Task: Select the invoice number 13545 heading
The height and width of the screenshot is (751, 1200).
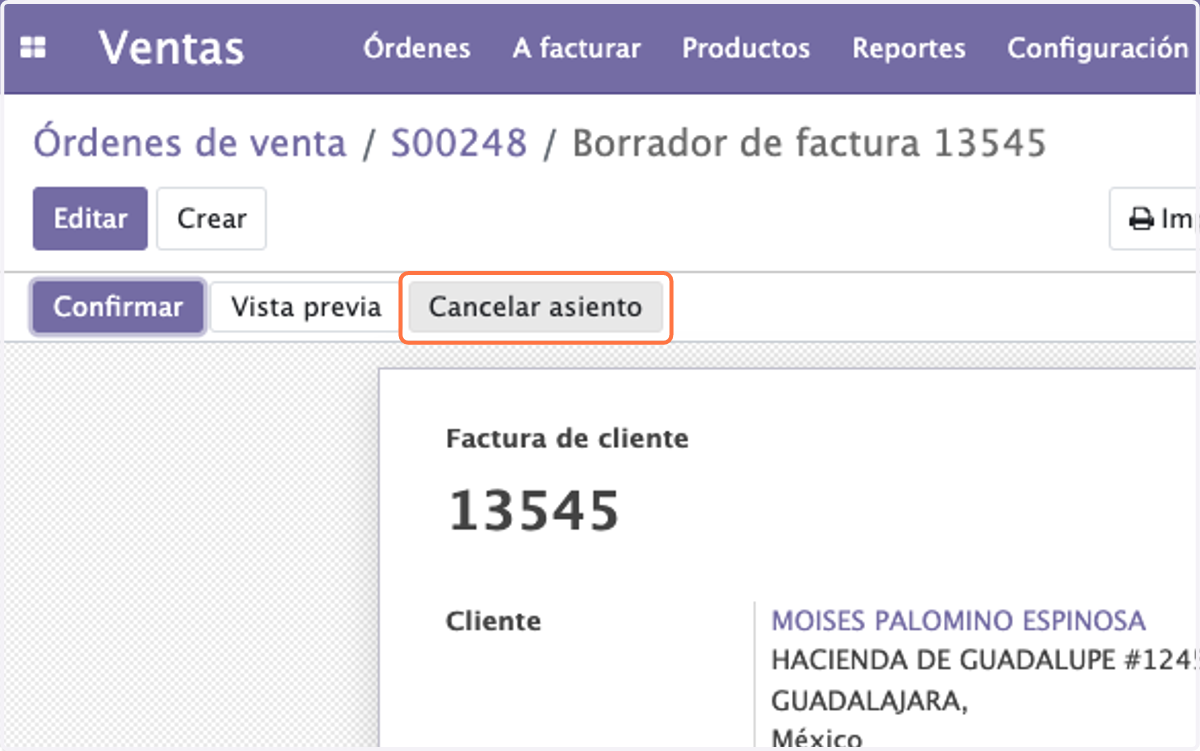Action: (x=533, y=510)
